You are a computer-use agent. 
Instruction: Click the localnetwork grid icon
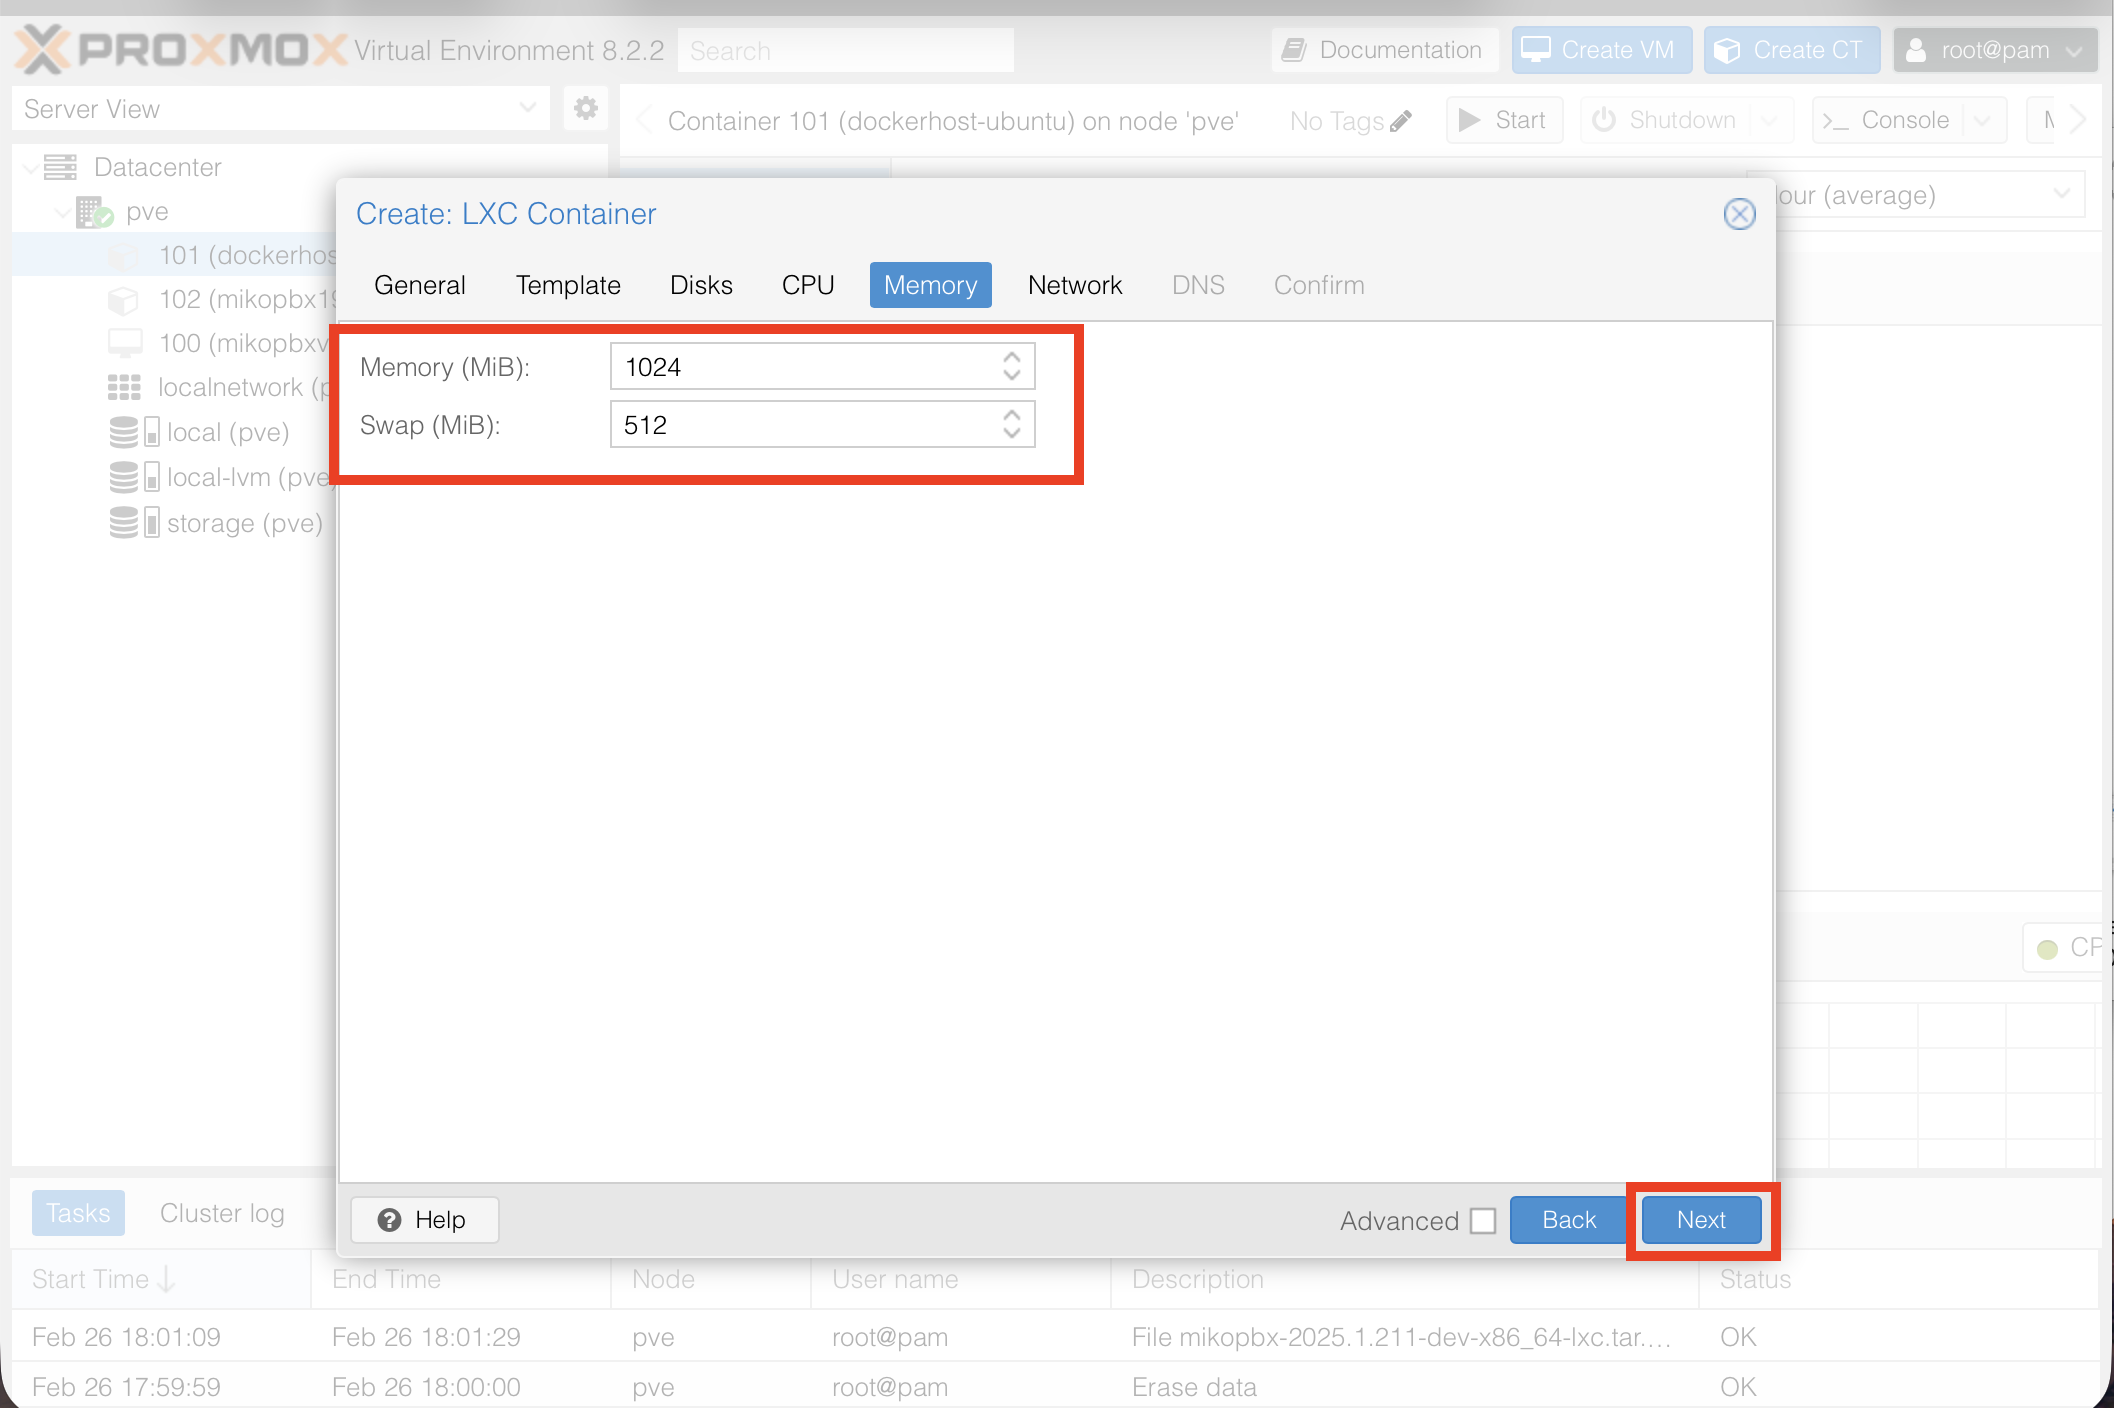[124, 387]
